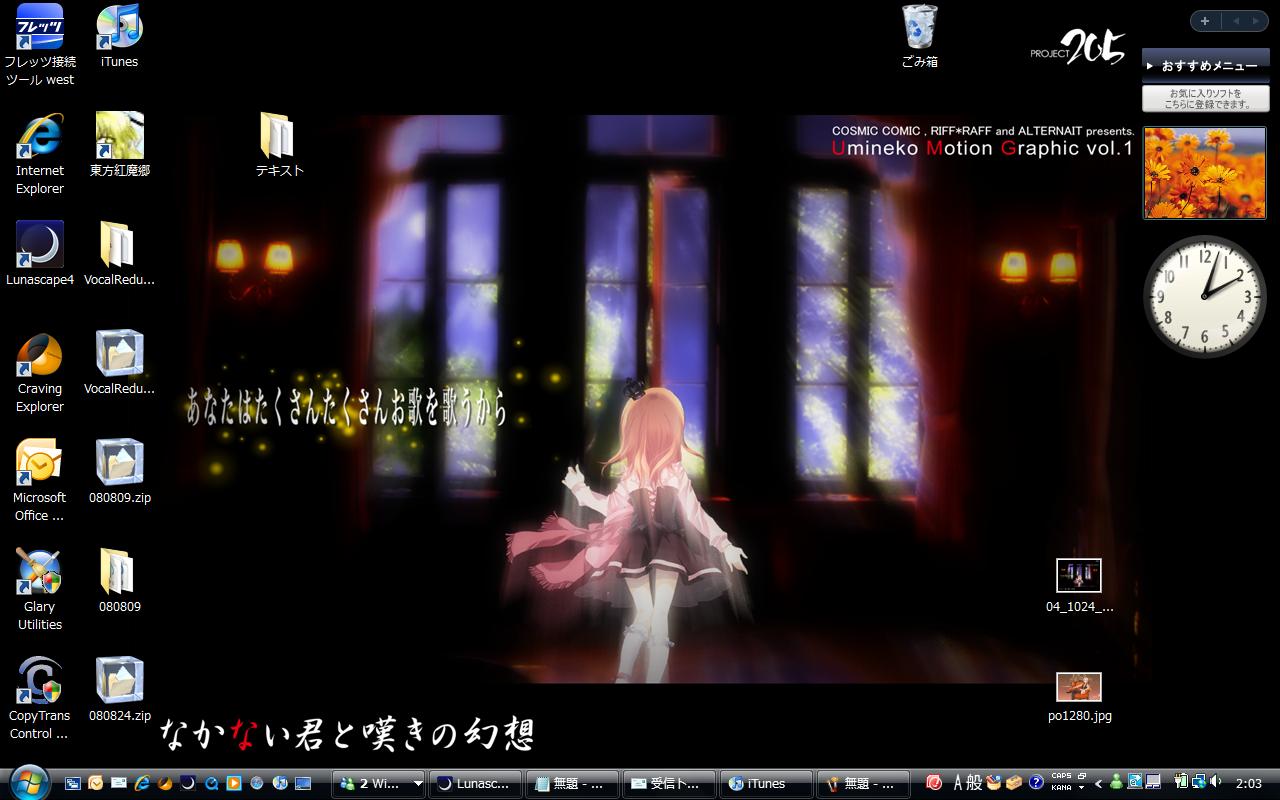Click the analog clock sidebar gadget
This screenshot has height=800, width=1280.
1205,296
